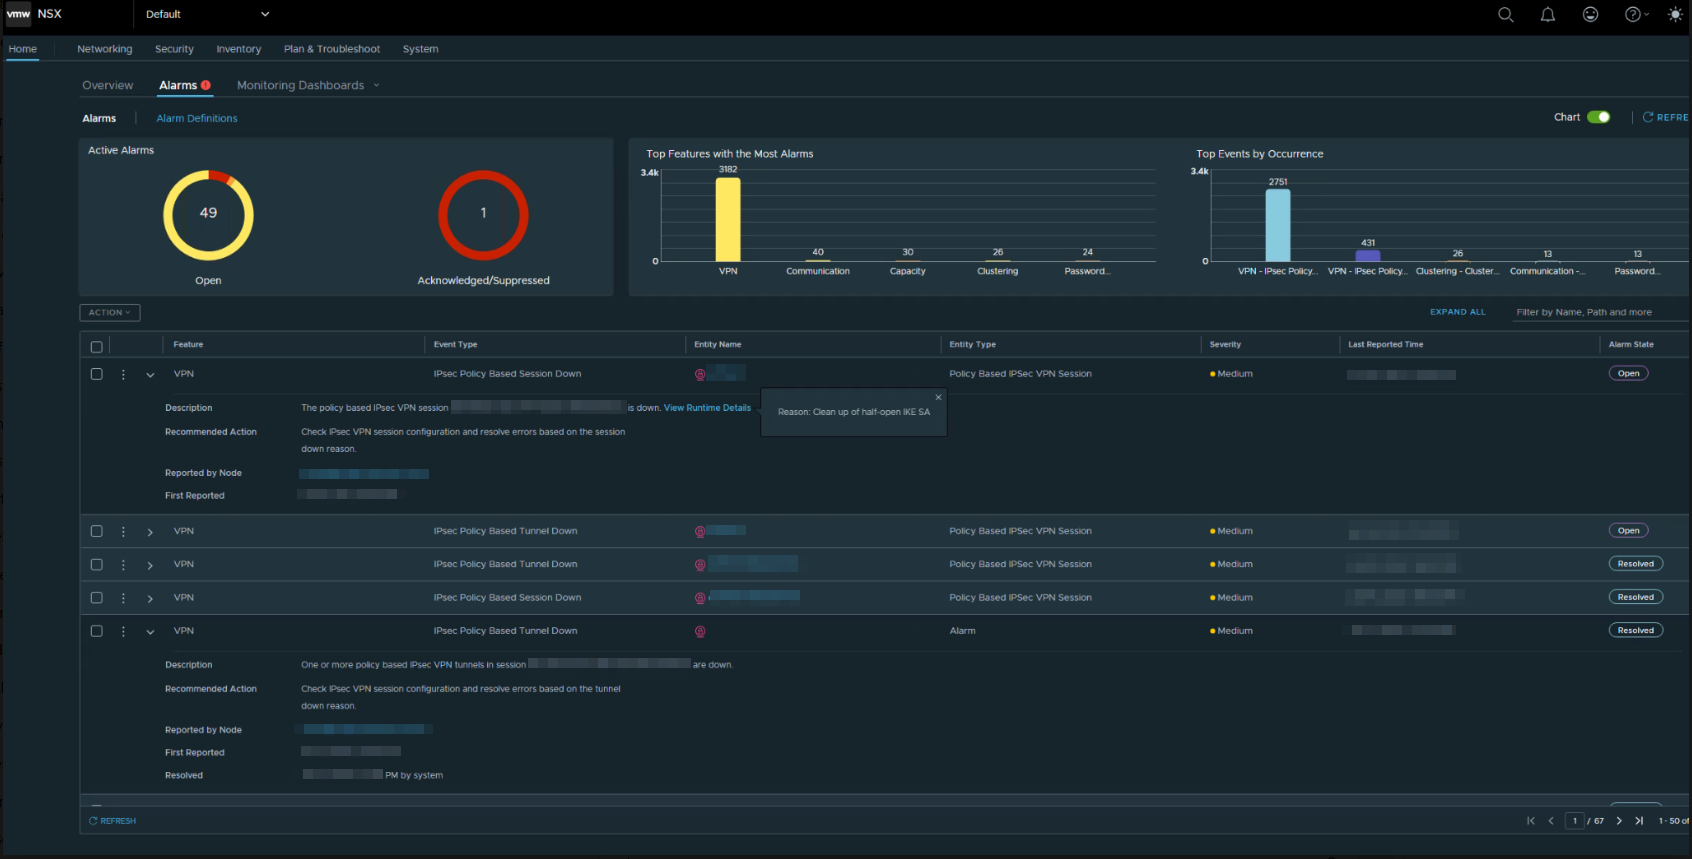The width and height of the screenshot is (1692, 859).
Task: Click the Open state button of the Tunnel Down alarm
Action: (1629, 531)
